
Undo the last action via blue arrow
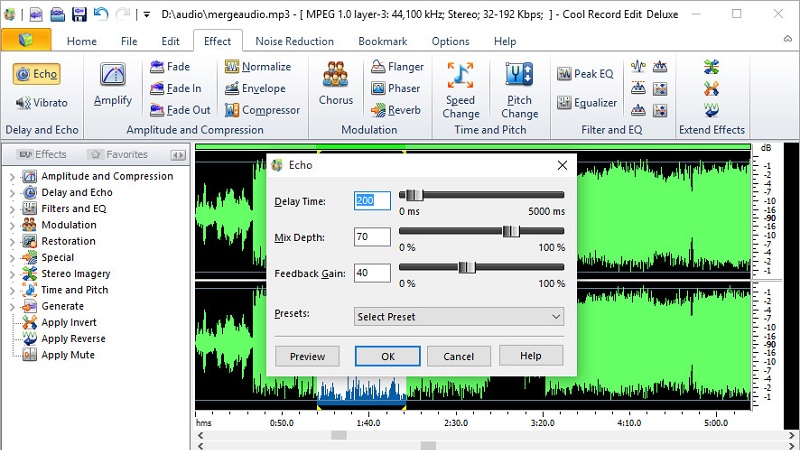(101, 14)
